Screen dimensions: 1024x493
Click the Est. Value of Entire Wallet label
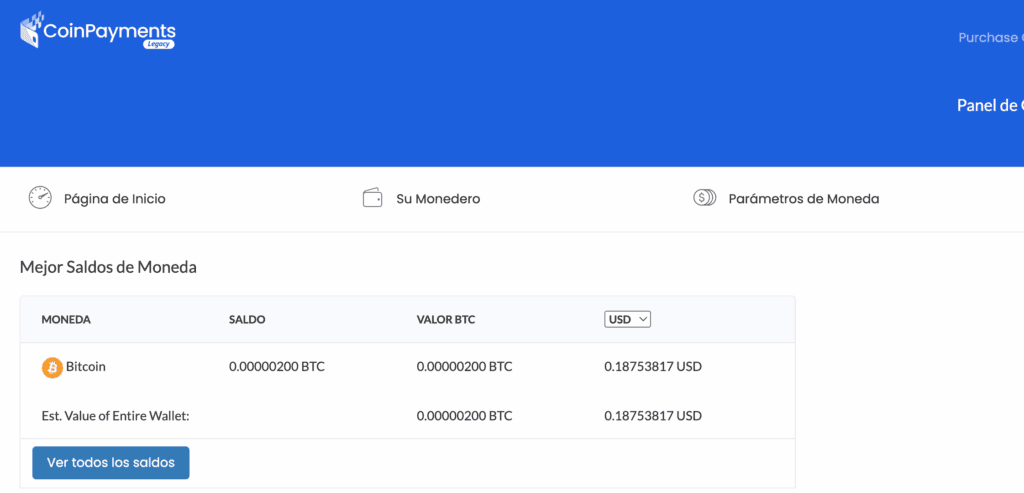pyautogui.click(x=116, y=416)
